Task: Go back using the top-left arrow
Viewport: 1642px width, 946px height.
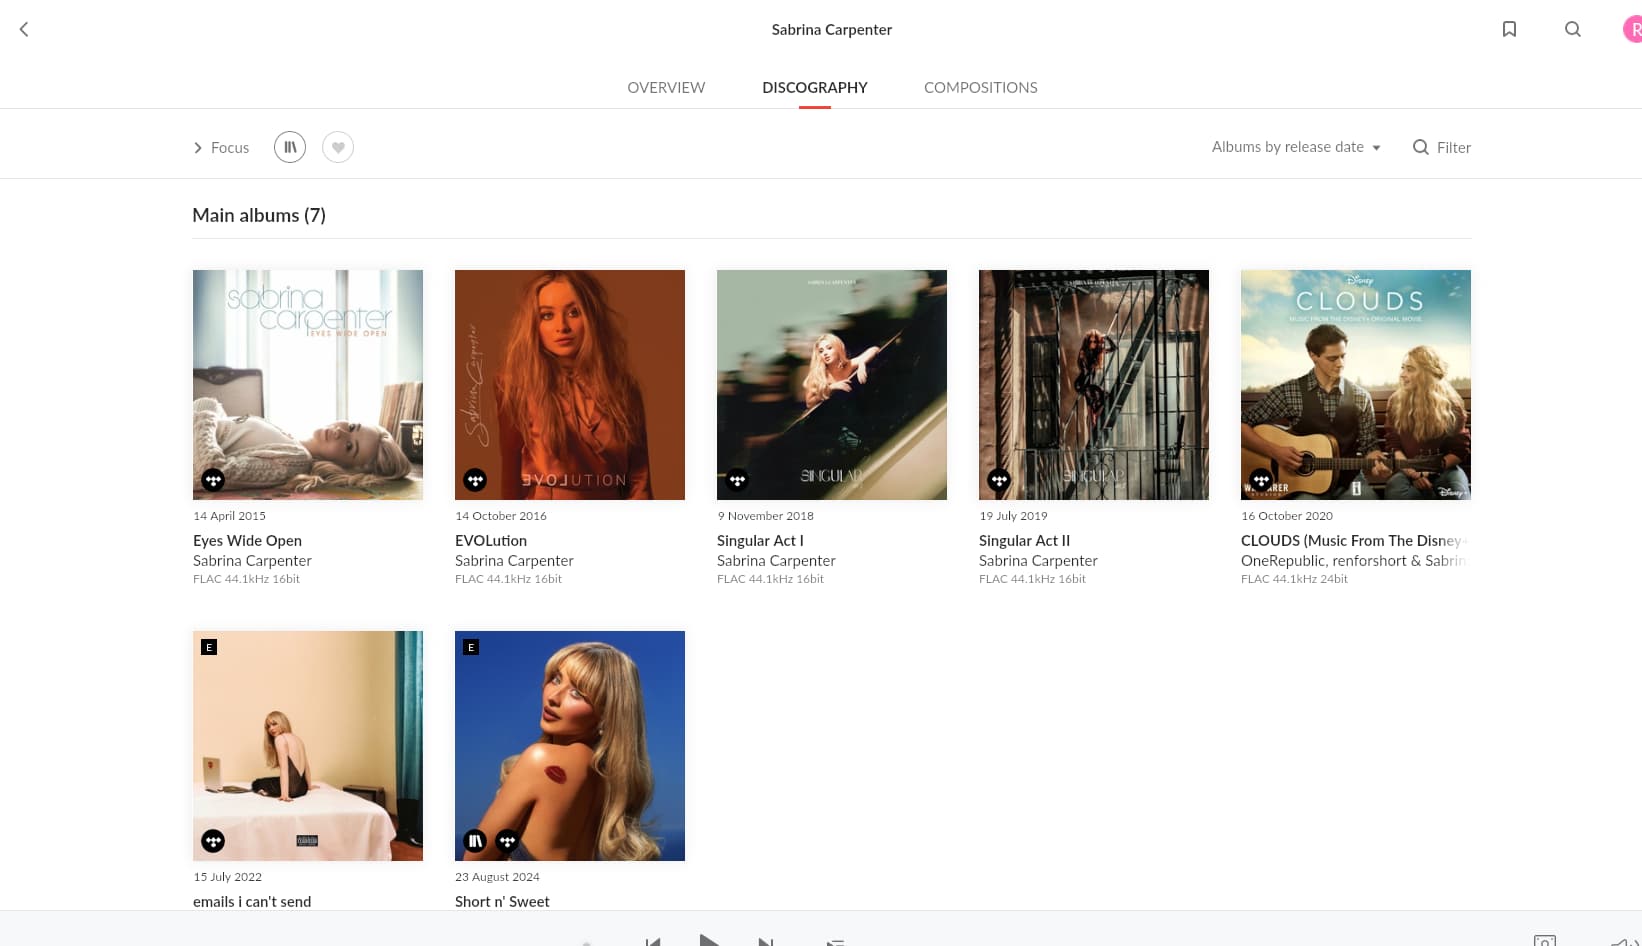Action: click(24, 29)
